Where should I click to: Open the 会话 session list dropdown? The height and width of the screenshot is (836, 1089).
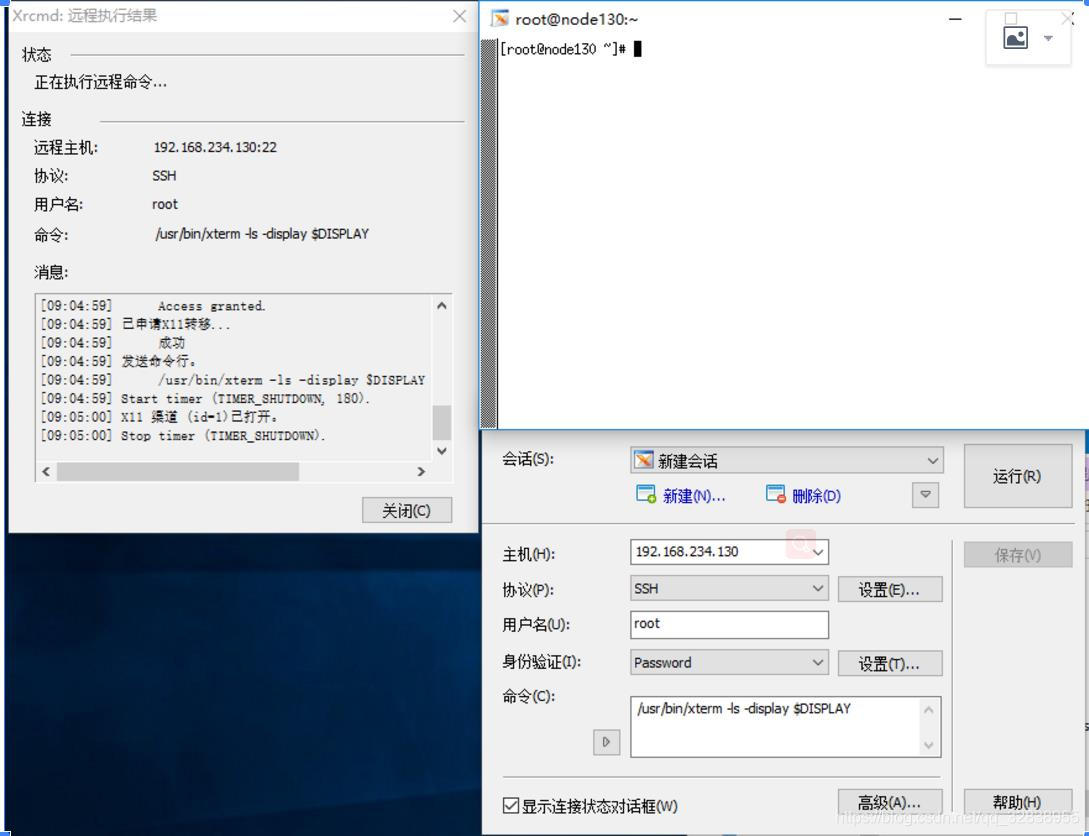pos(932,460)
